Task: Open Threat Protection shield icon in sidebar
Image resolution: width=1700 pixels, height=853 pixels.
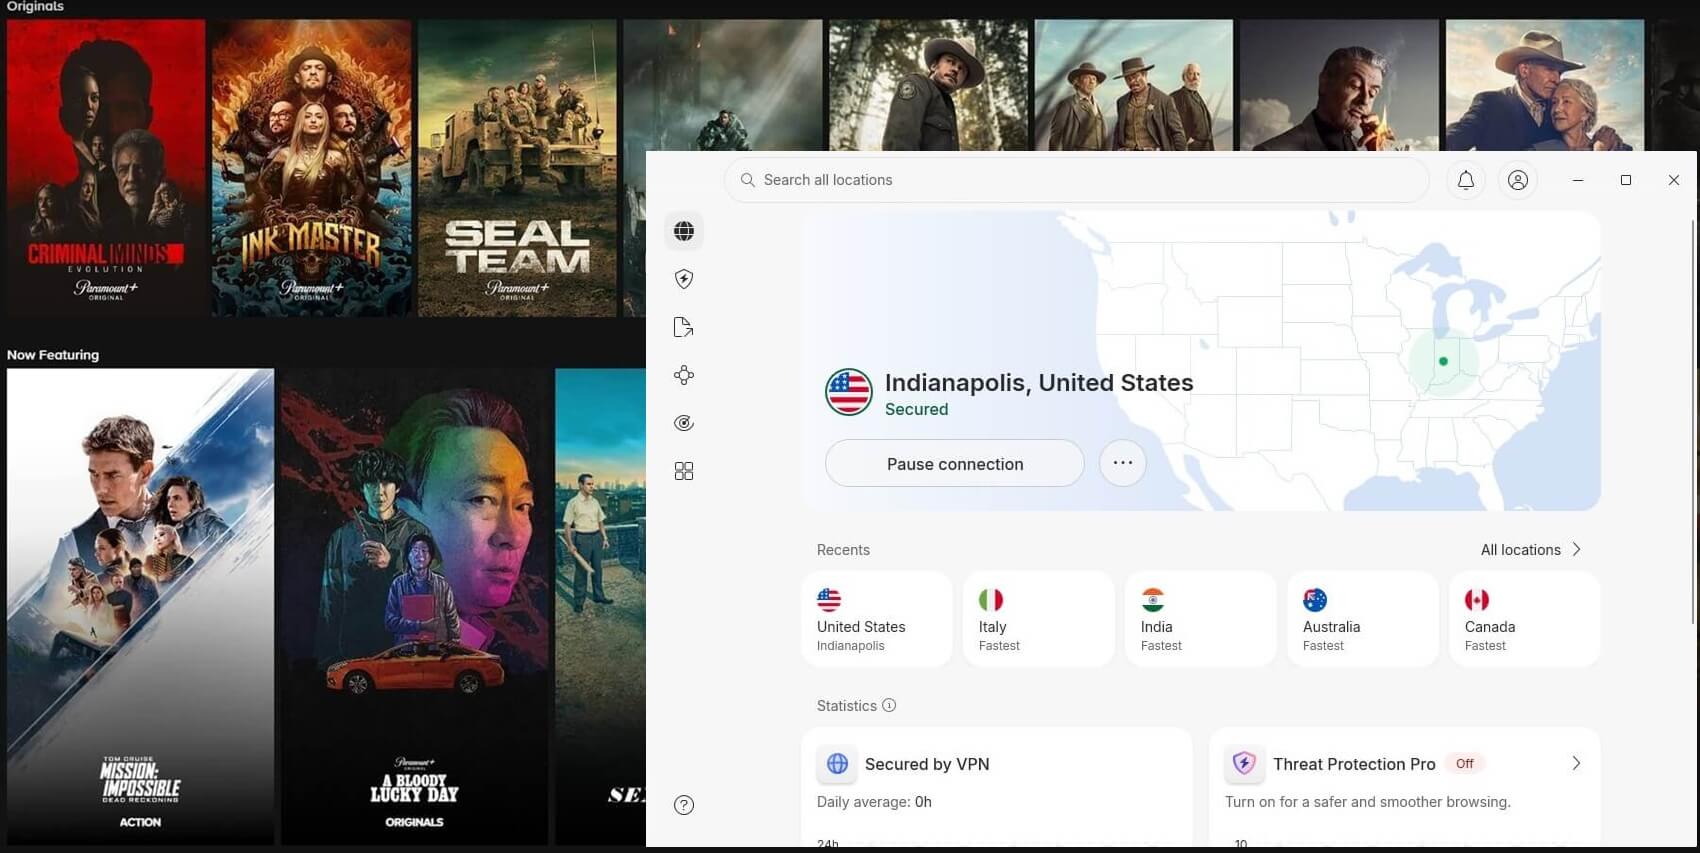Action: [684, 279]
